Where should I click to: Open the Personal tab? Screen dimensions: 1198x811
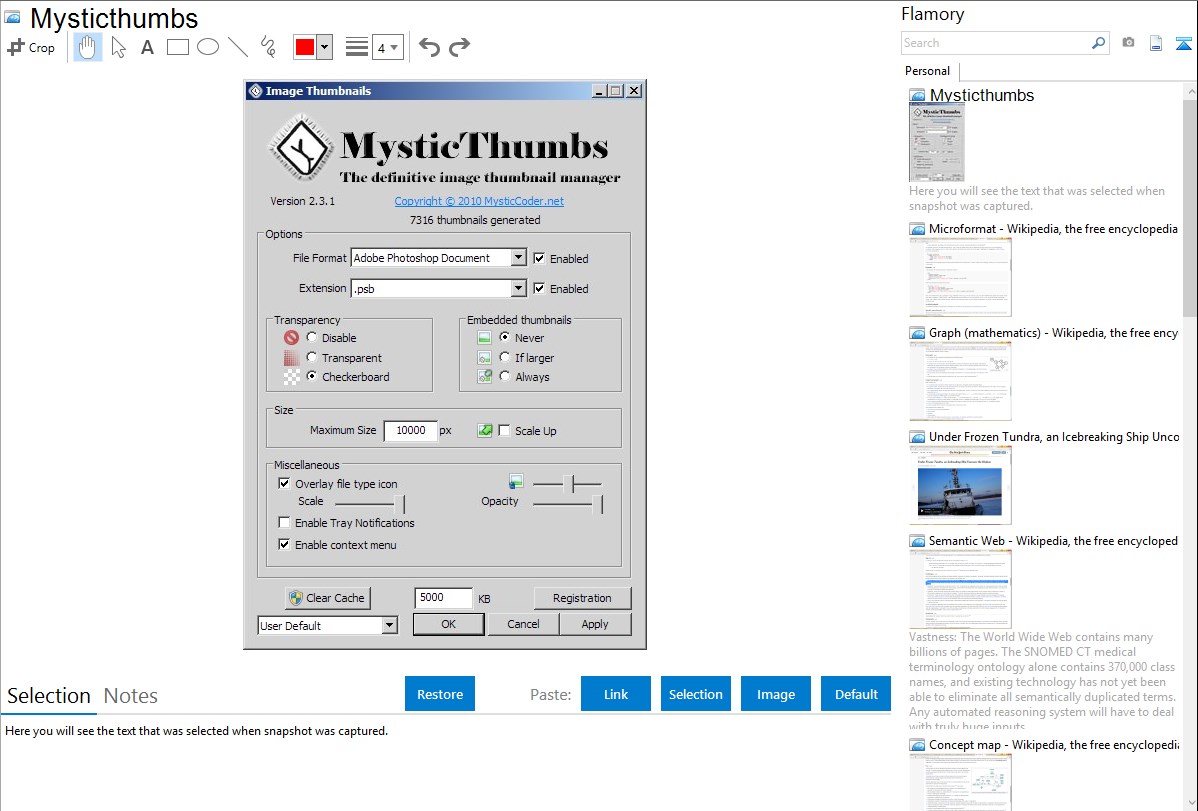tap(928, 70)
